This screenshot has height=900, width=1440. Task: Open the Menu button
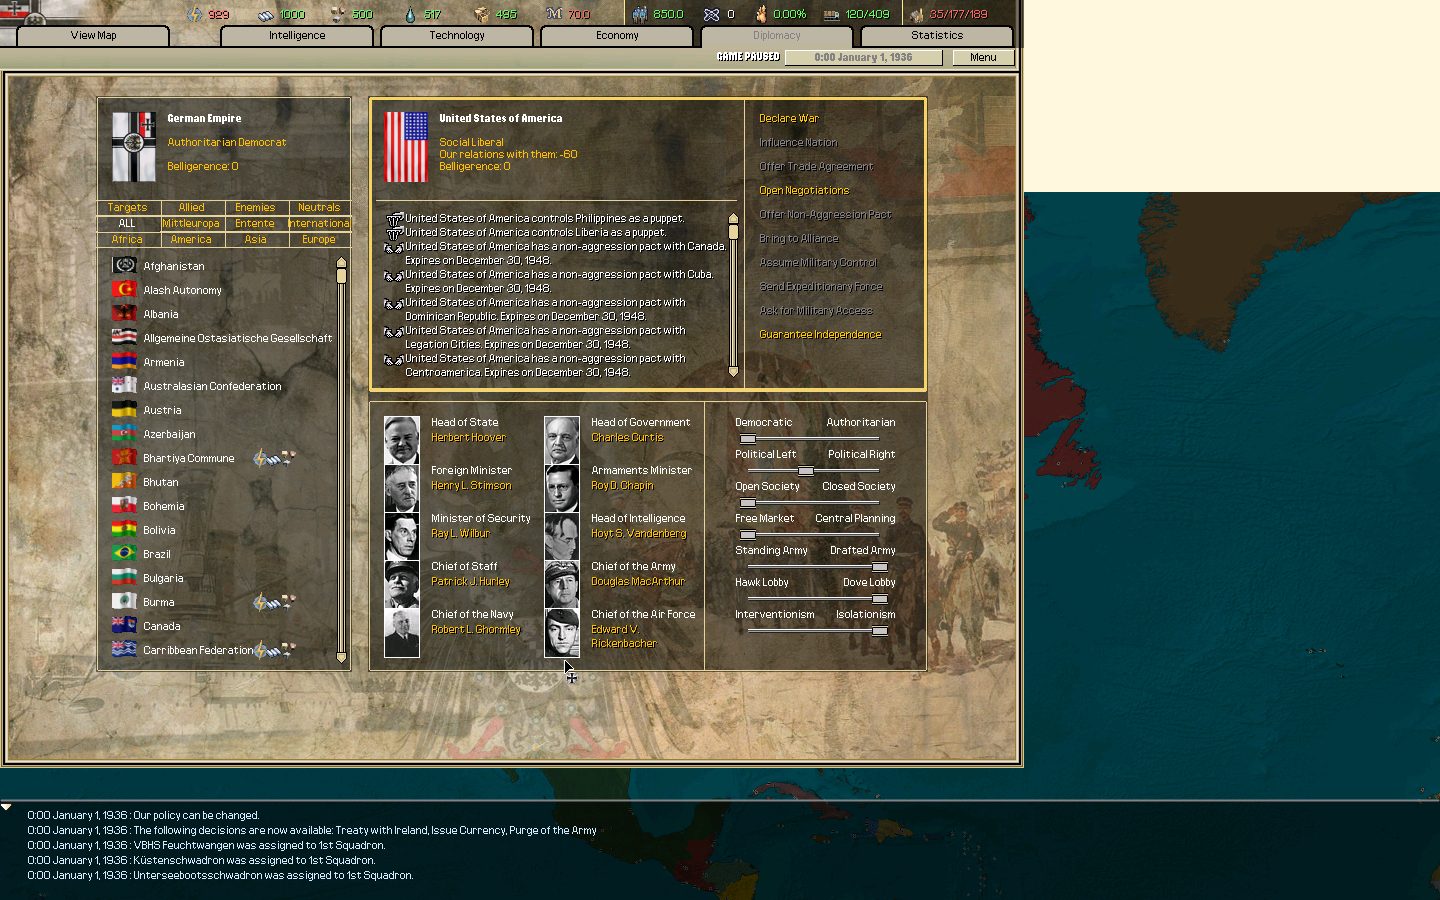point(983,57)
